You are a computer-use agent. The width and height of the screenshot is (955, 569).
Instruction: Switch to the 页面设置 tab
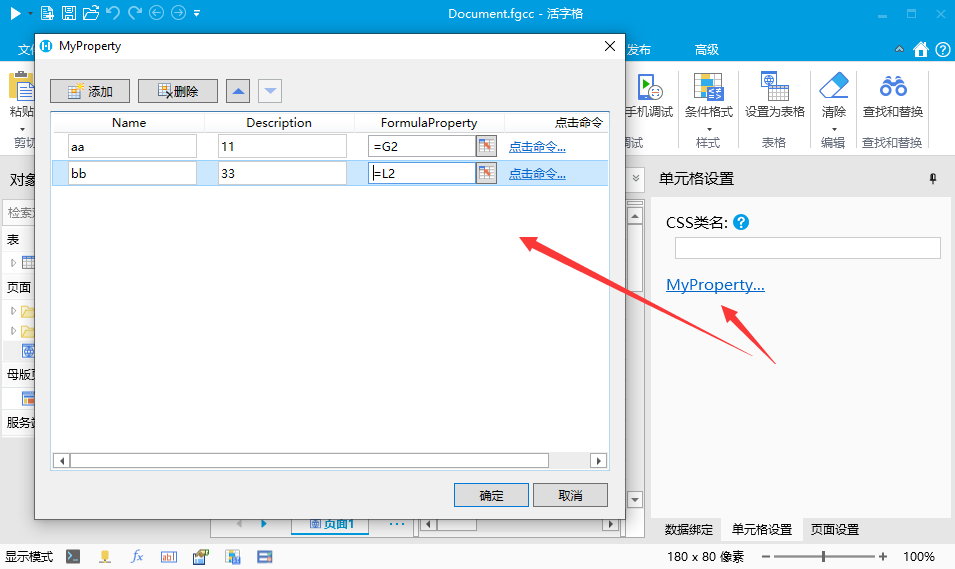(834, 529)
